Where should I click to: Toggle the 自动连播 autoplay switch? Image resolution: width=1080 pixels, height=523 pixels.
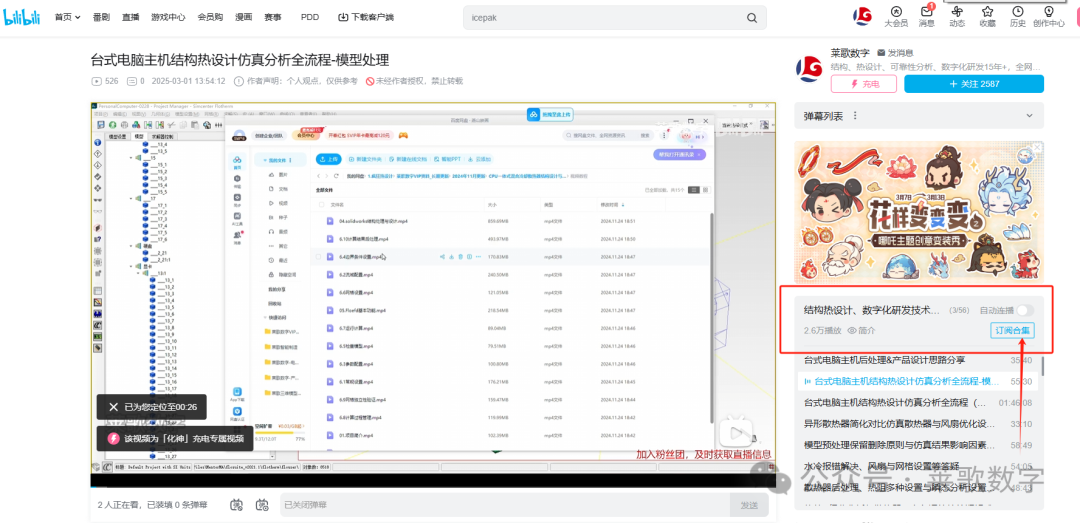tap(1025, 311)
